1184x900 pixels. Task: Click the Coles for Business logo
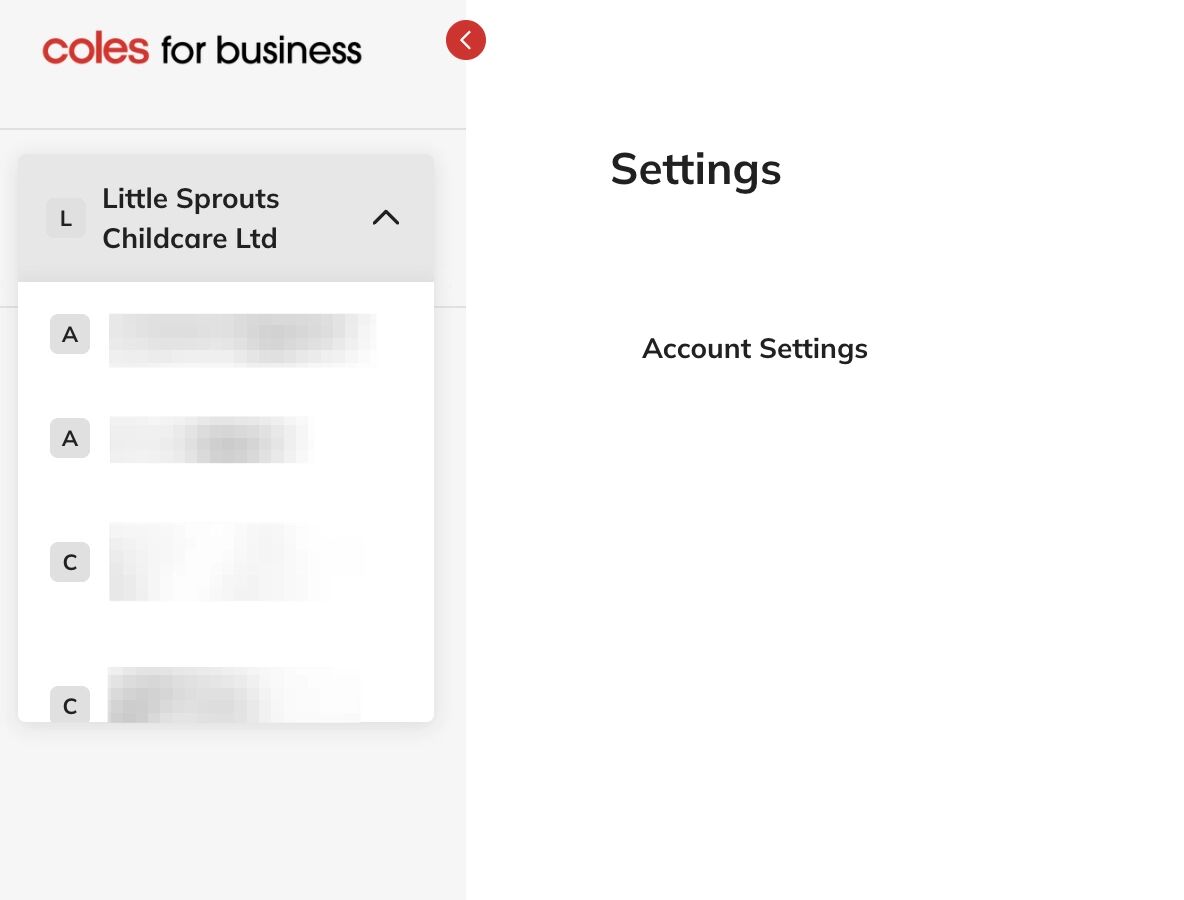click(x=202, y=50)
